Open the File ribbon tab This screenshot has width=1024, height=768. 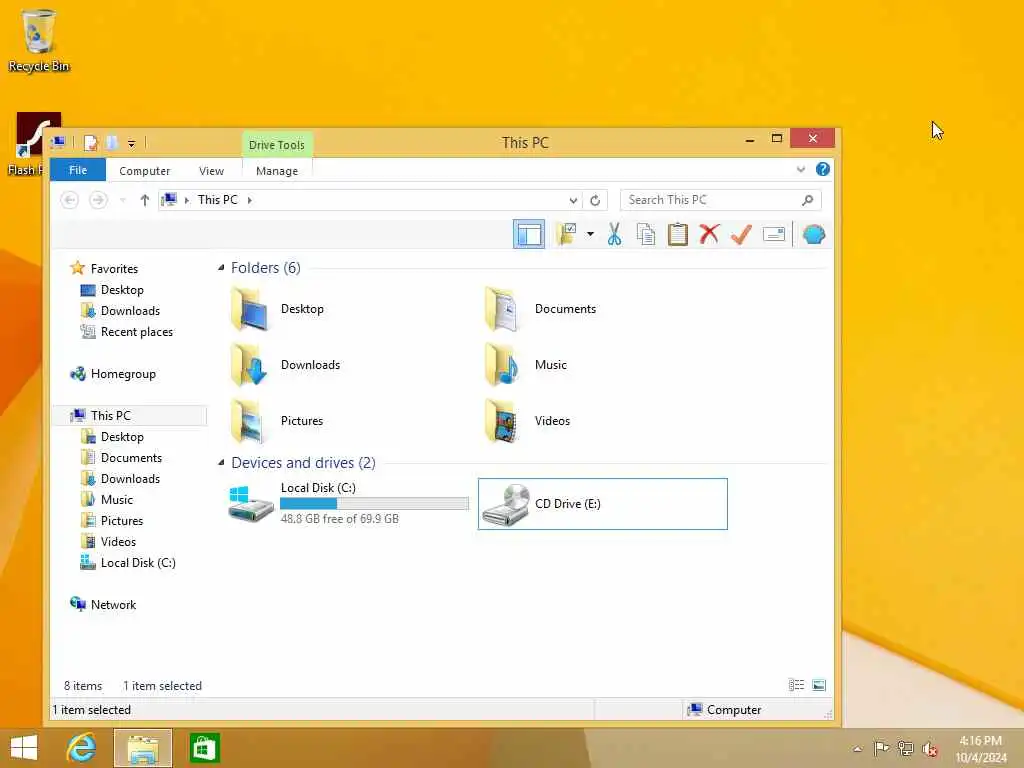click(x=78, y=170)
